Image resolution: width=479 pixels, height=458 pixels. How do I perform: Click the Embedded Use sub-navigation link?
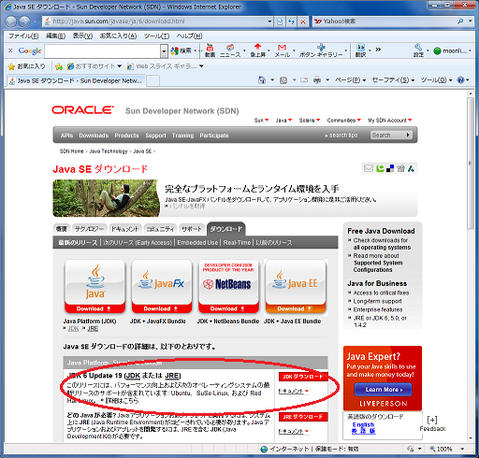pyautogui.click(x=197, y=243)
